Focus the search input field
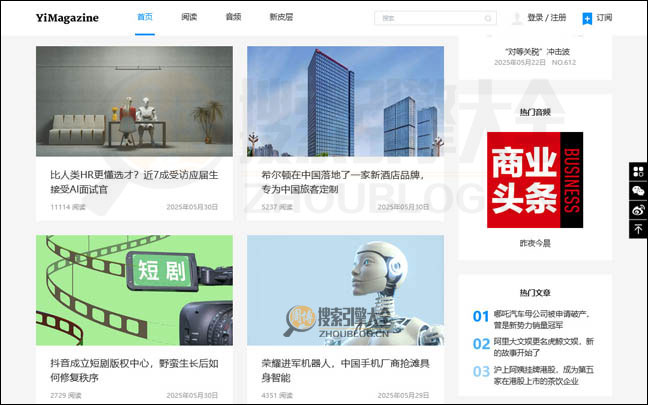Image resolution: width=648 pixels, height=405 pixels. coord(435,18)
